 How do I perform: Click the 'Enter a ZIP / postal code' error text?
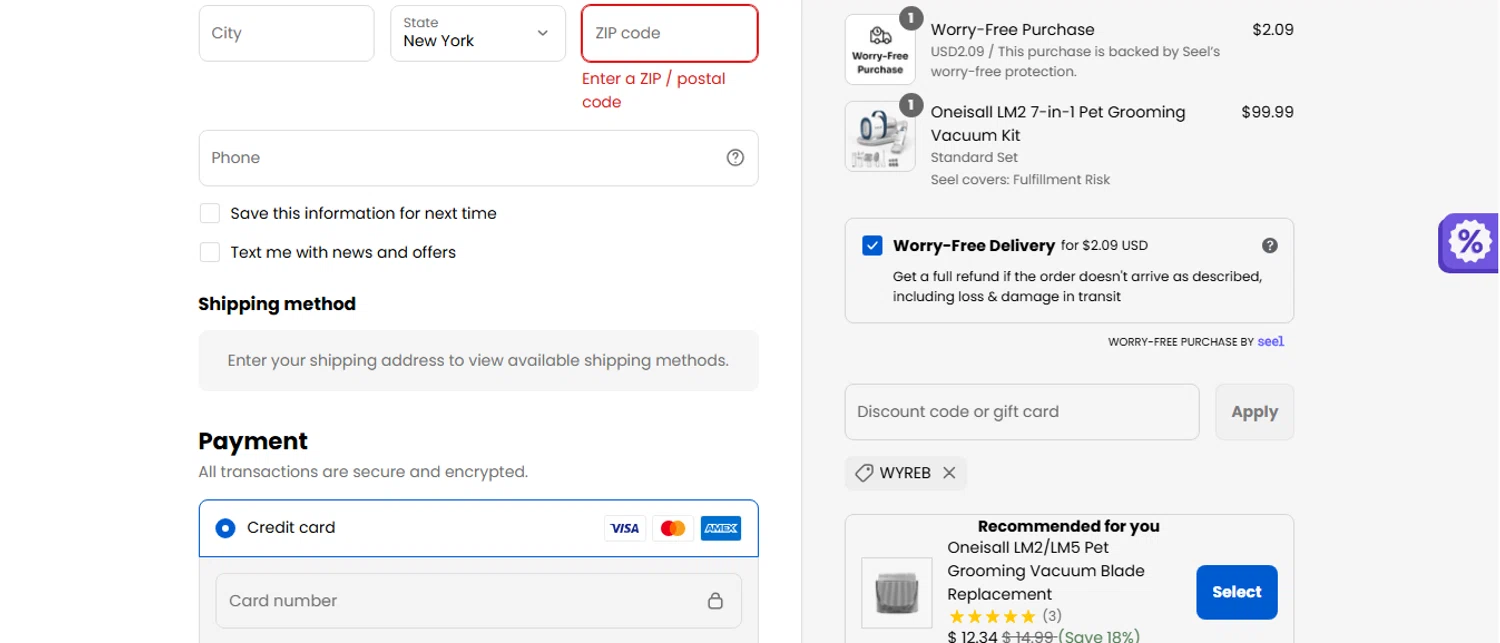tap(654, 90)
